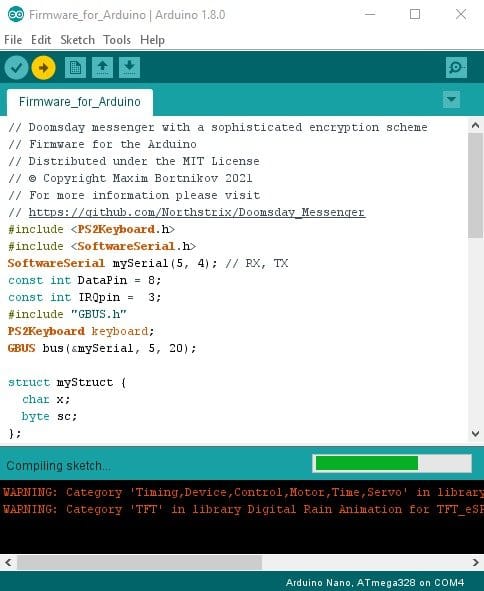Click the 'const int DataPin = 8;' line
Screen dimensions: 484x591
[84, 280]
